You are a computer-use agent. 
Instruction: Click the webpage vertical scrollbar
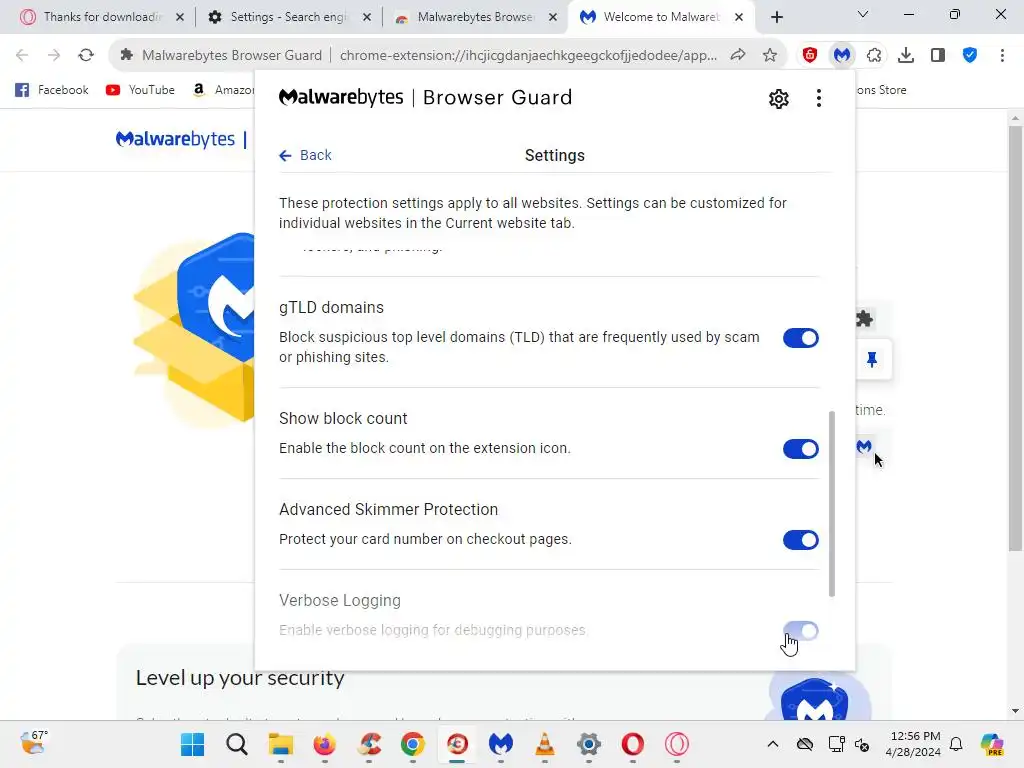click(x=1015, y=338)
